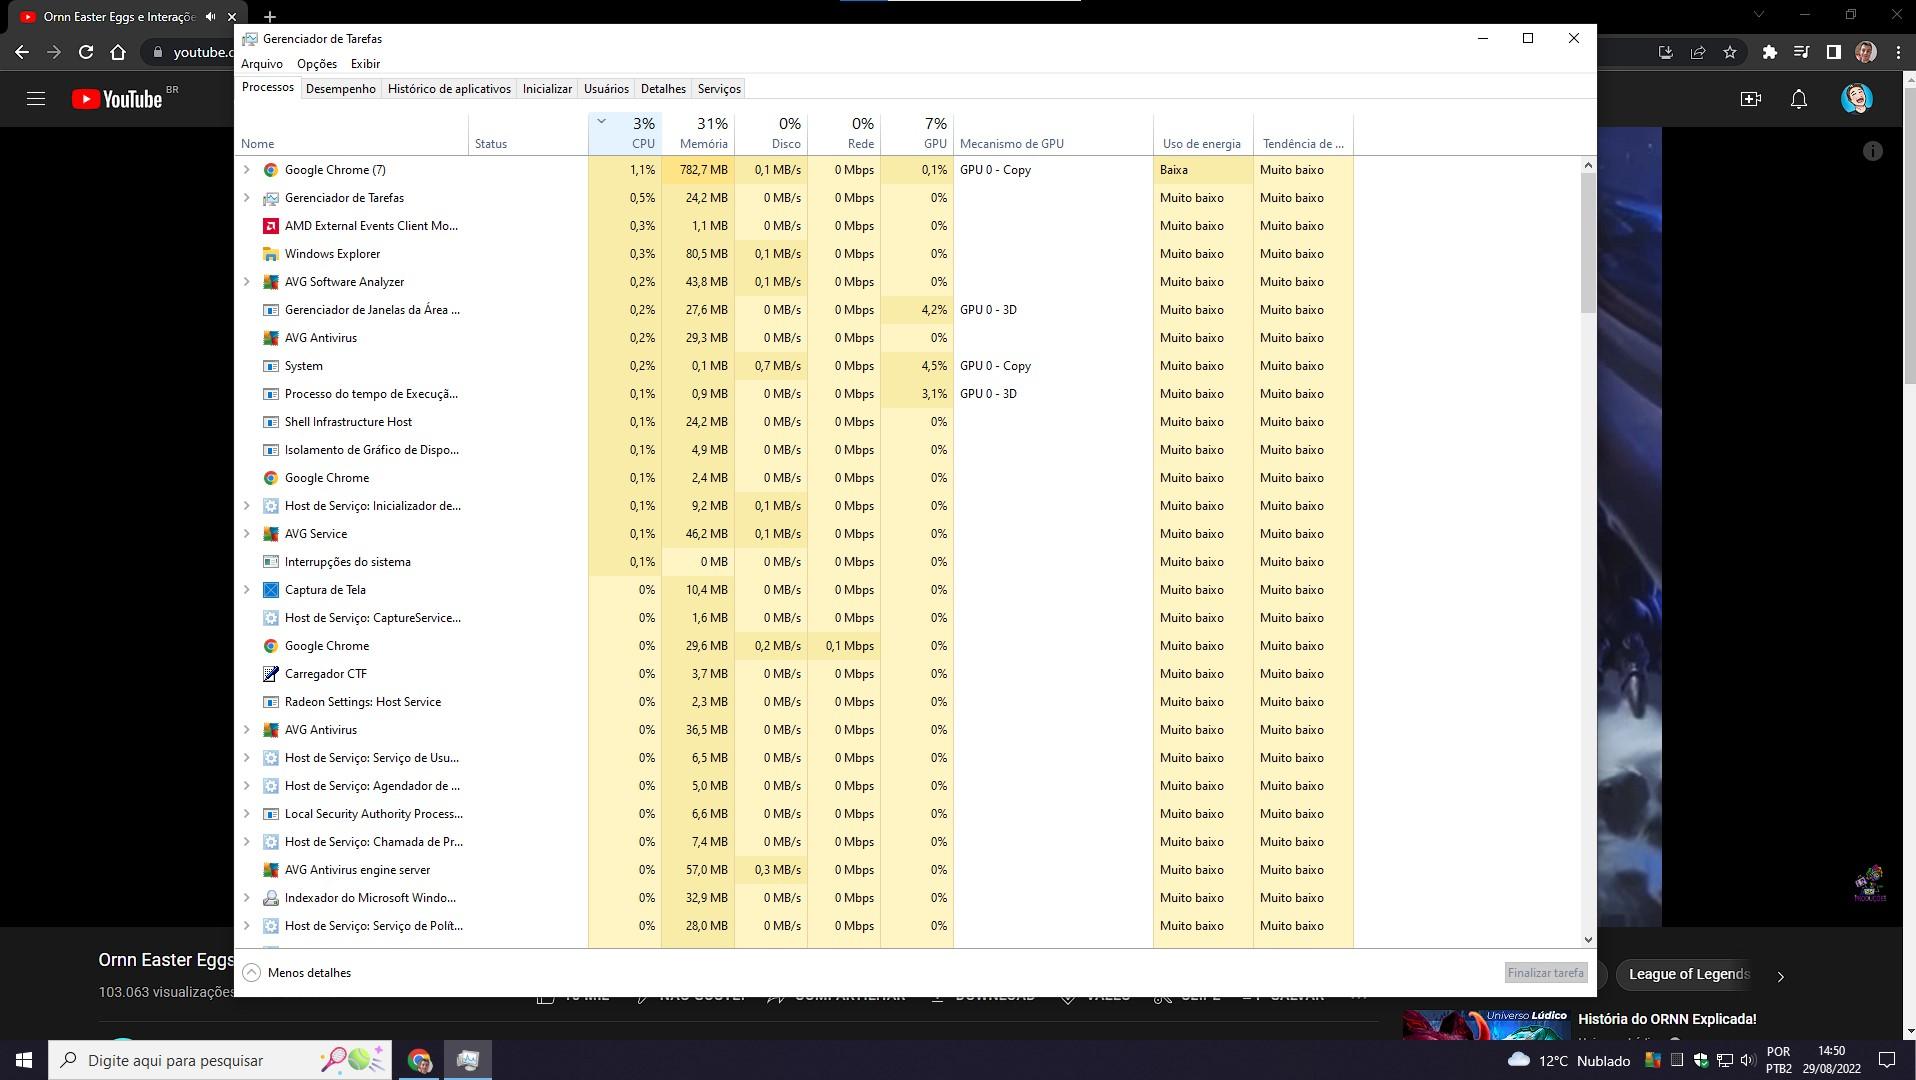Screen dimensions: 1916x1080
Task: Open História do ORNN Explicada video link
Action: [x=1667, y=1019]
